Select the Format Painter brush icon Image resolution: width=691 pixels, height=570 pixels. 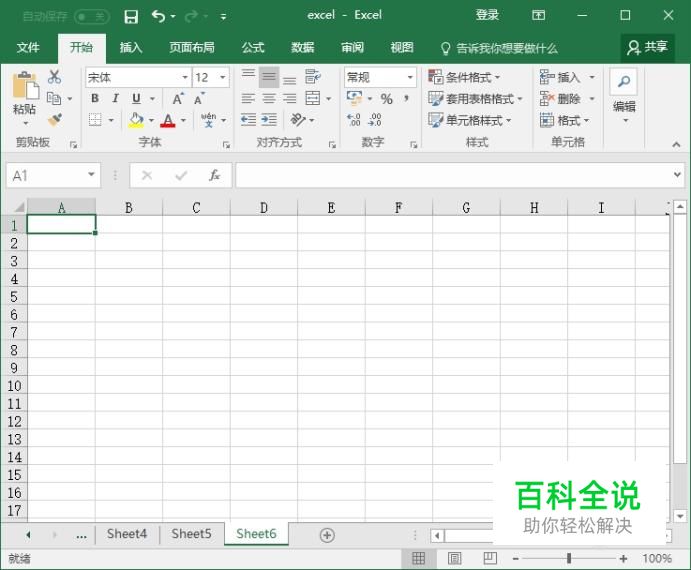55,119
